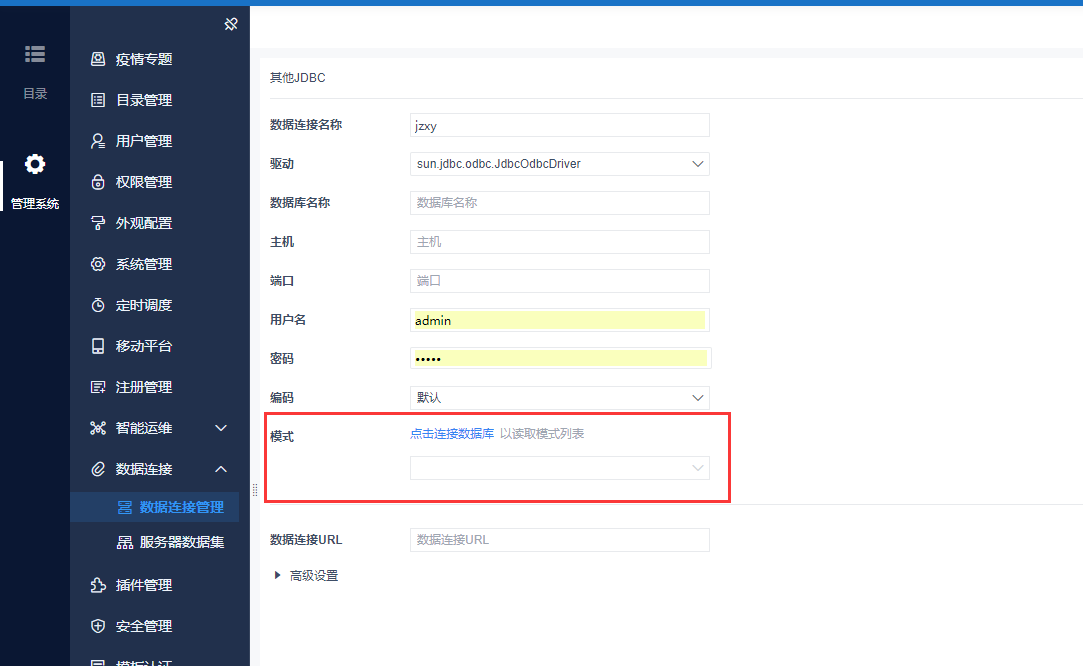Image resolution: width=1083 pixels, height=666 pixels.
Task: Click the pin icon atop the sidebar
Action: coord(231,24)
